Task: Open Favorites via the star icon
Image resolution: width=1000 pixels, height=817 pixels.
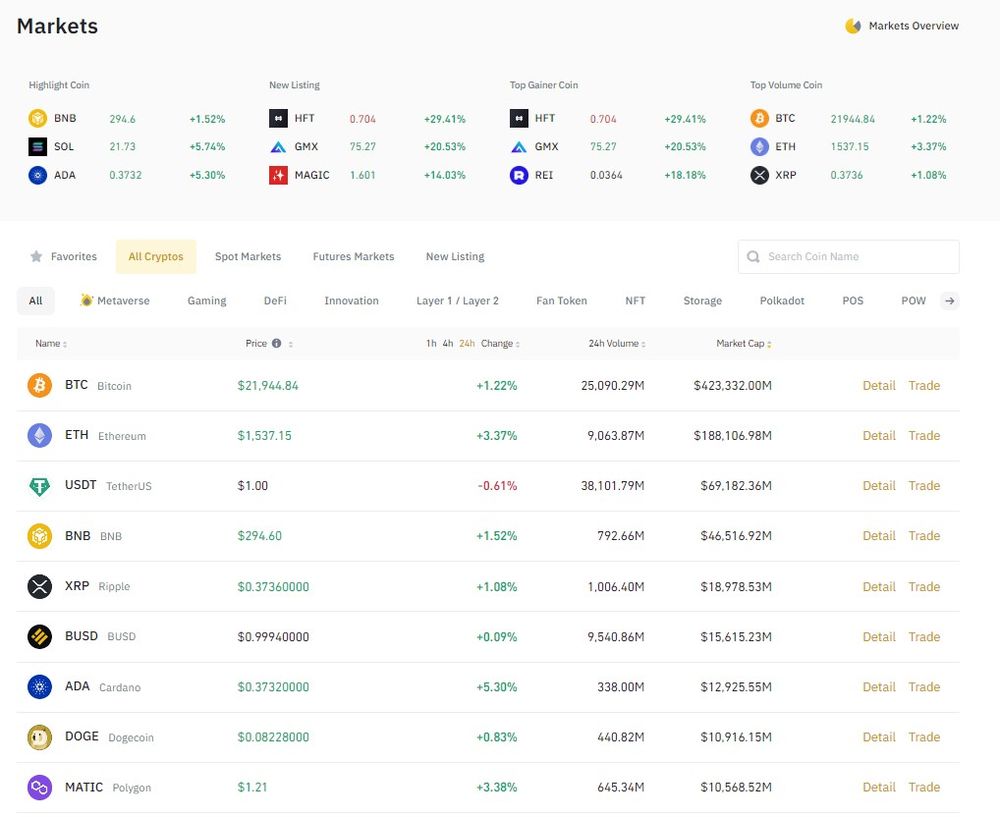Action: [x=37, y=257]
